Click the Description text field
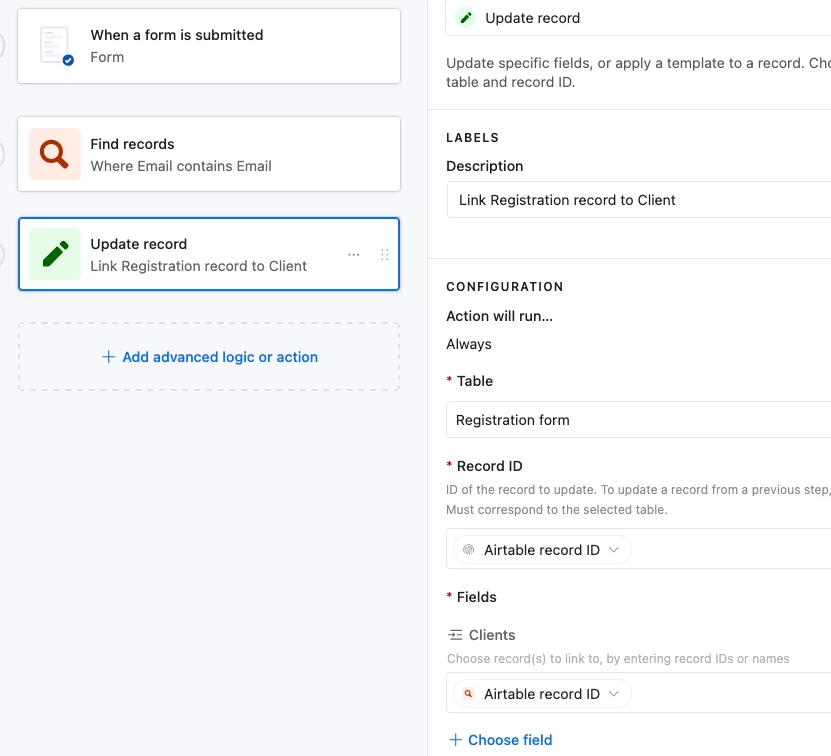The image size is (831, 756). pos(640,200)
